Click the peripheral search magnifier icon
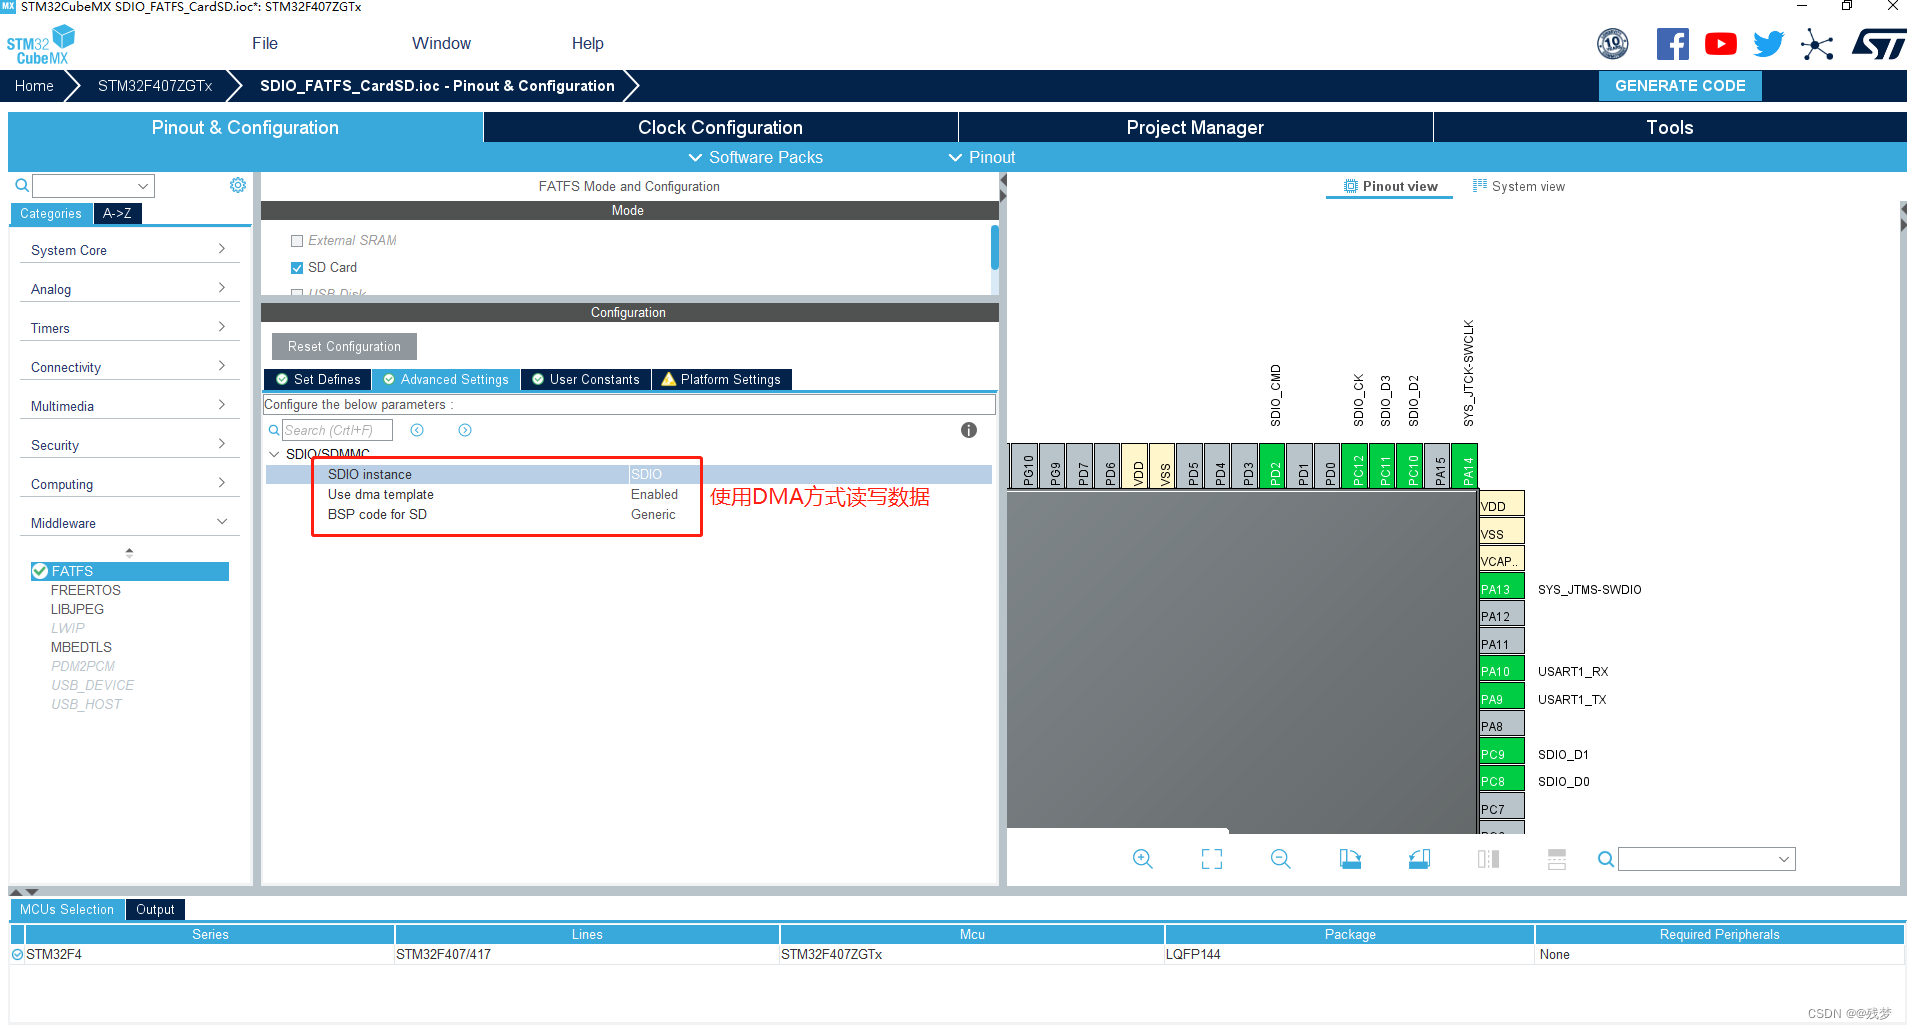This screenshot has width=1907, height=1029. click(21, 186)
